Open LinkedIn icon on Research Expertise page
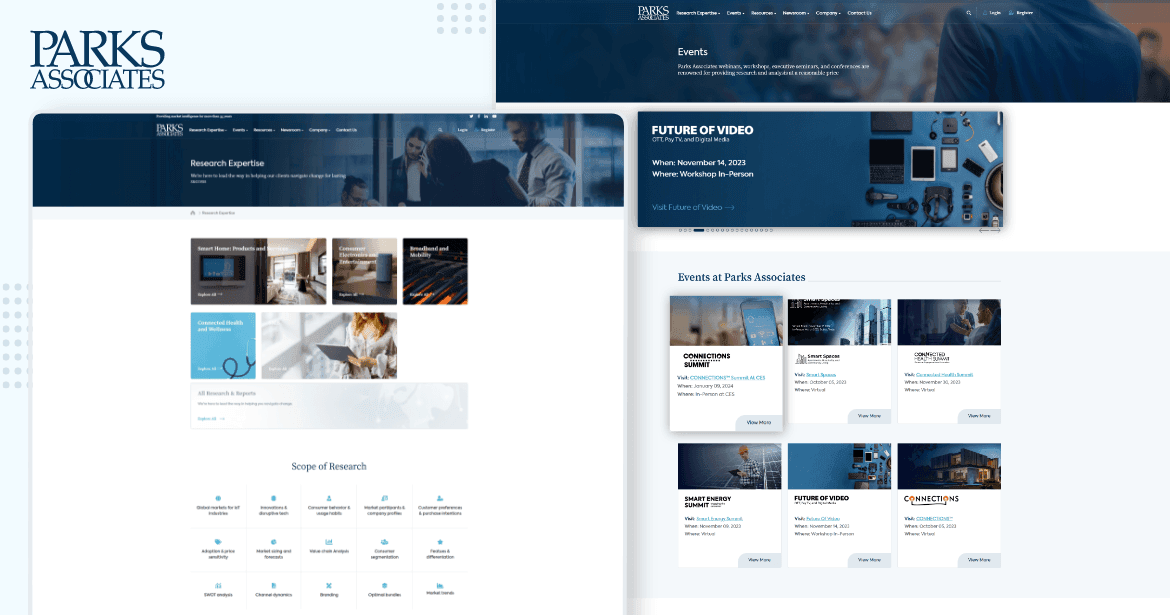The image size is (1170, 615). pyautogui.click(x=486, y=116)
